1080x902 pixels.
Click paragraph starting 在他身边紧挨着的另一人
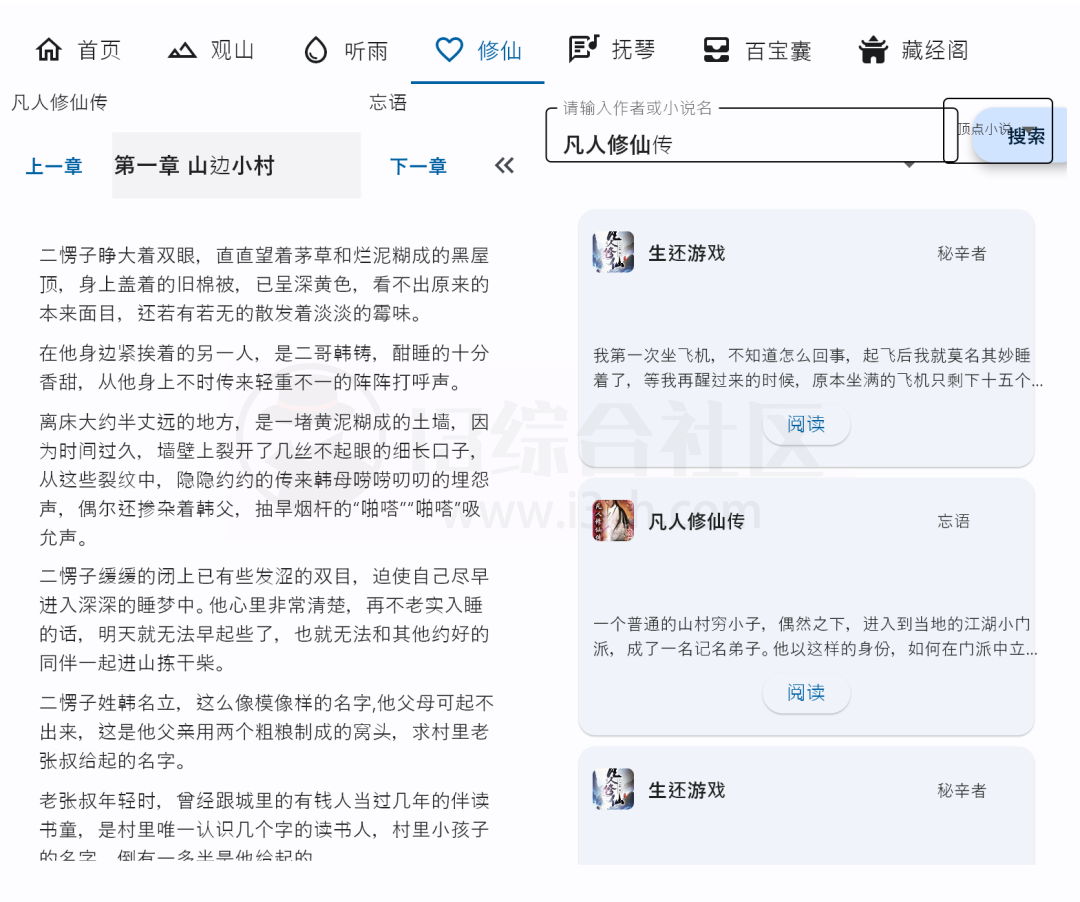[264, 367]
